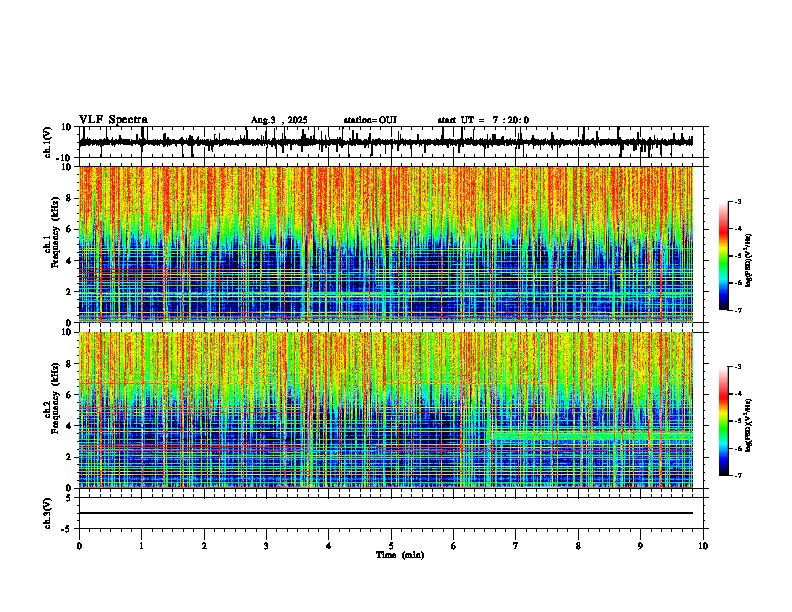Click the "VLF Spectra" plot title

[x=113, y=120]
